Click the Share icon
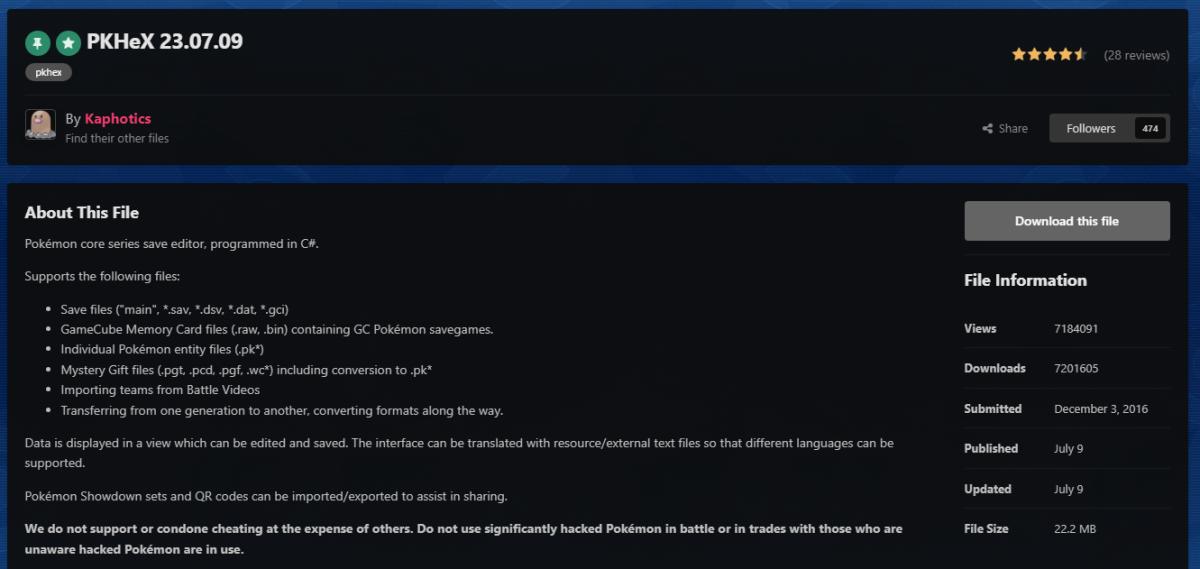This screenshot has width=1200, height=569. point(988,129)
